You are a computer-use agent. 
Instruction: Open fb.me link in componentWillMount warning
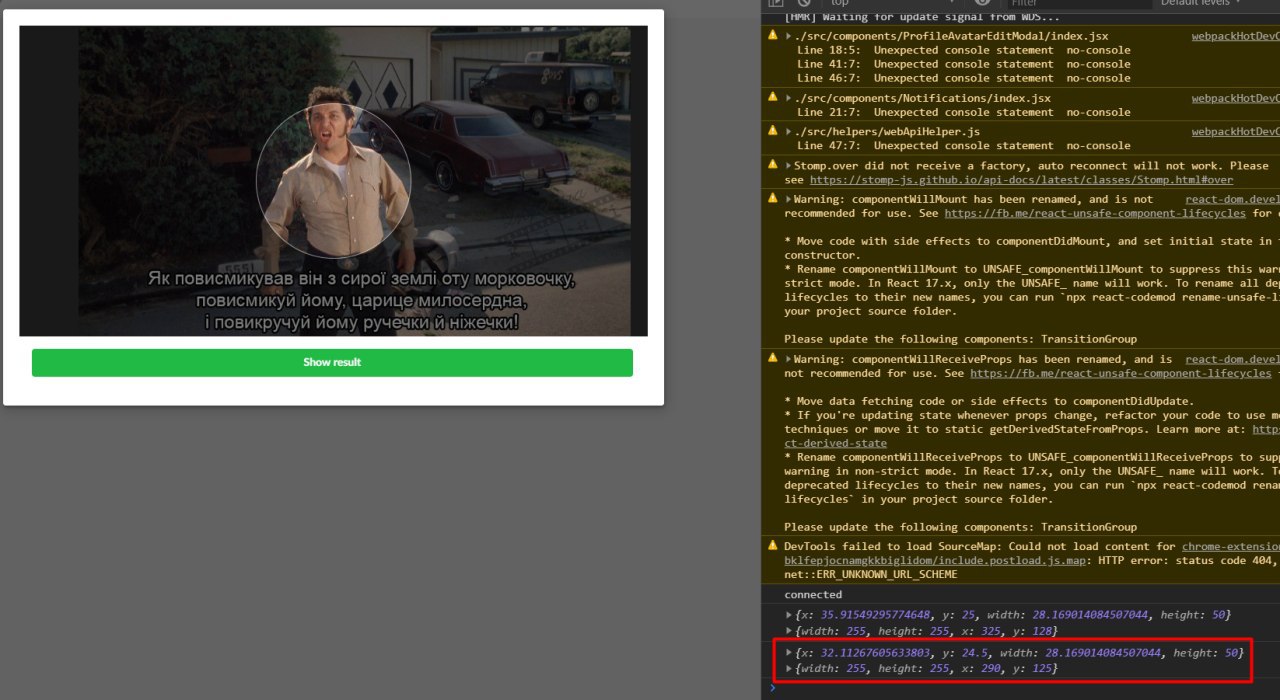(1094, 213)
